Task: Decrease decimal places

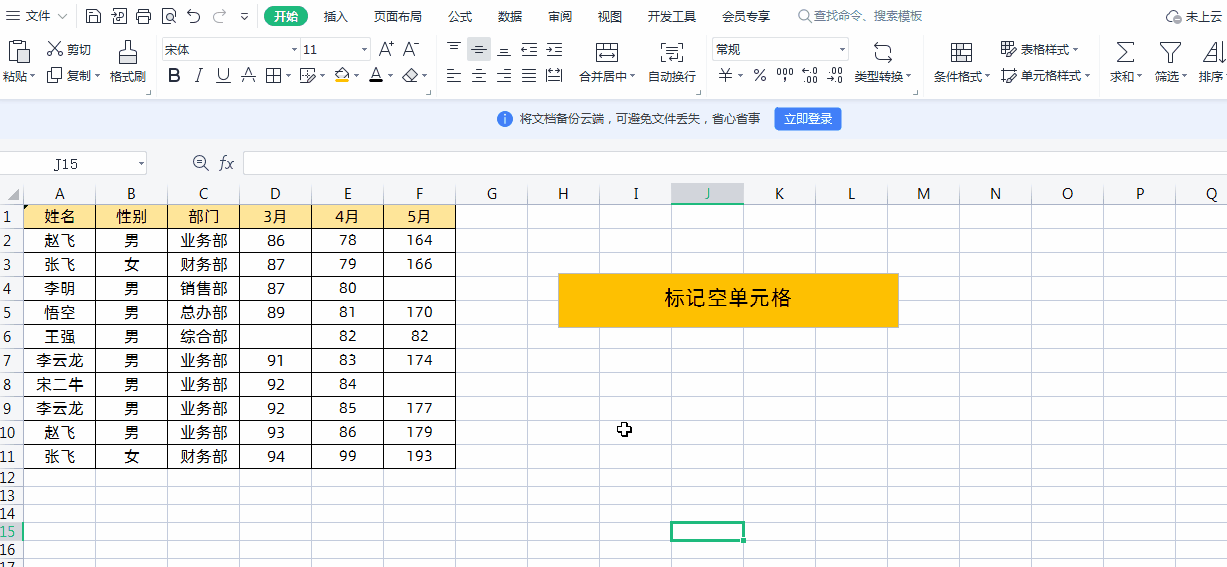Action: pyautogui.click(x=835, y=75)
